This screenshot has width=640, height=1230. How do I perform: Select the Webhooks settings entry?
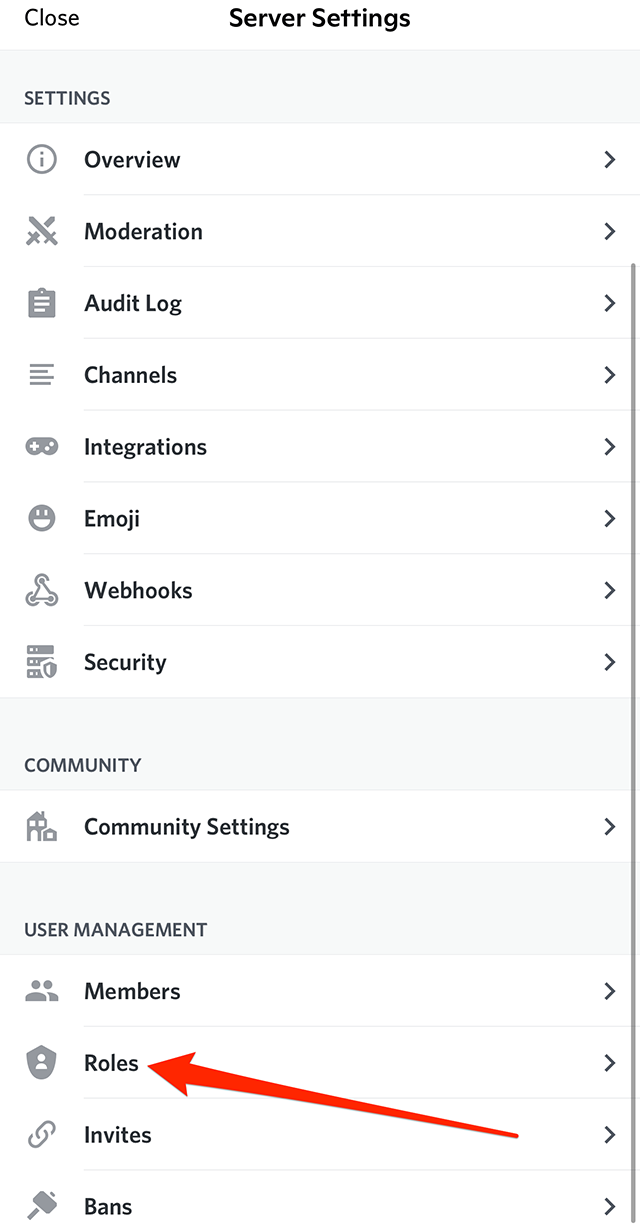point(138,591)
